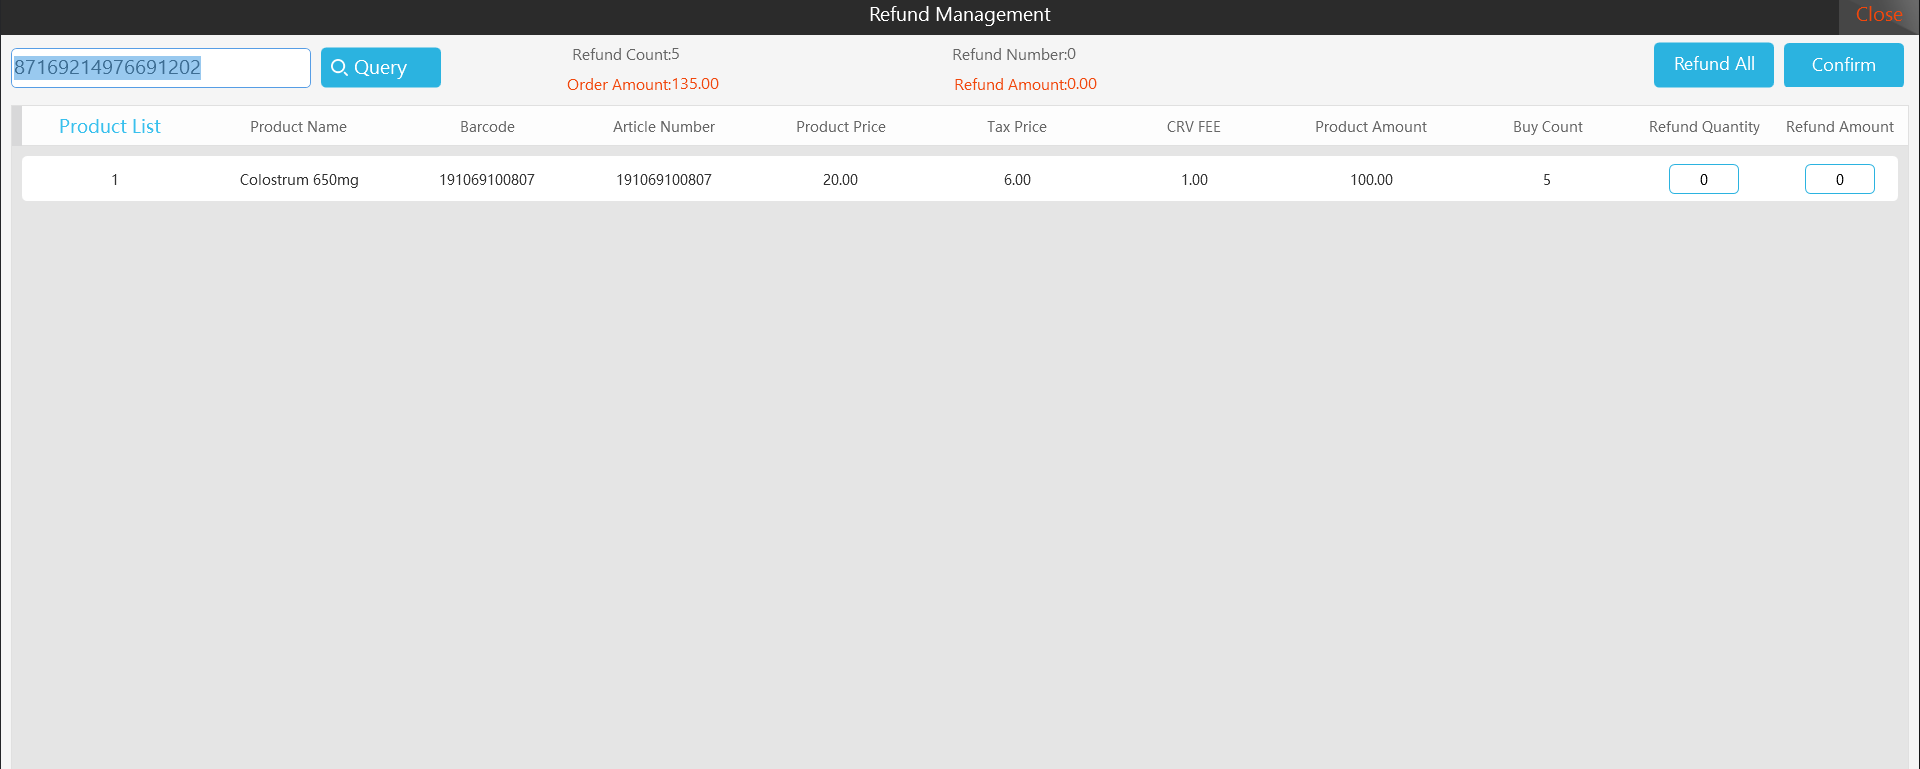Click the Refund Quantity input for Colostrum
Screen dimensions: 1920x769
pyautogui.click(x=1703, y=180)
